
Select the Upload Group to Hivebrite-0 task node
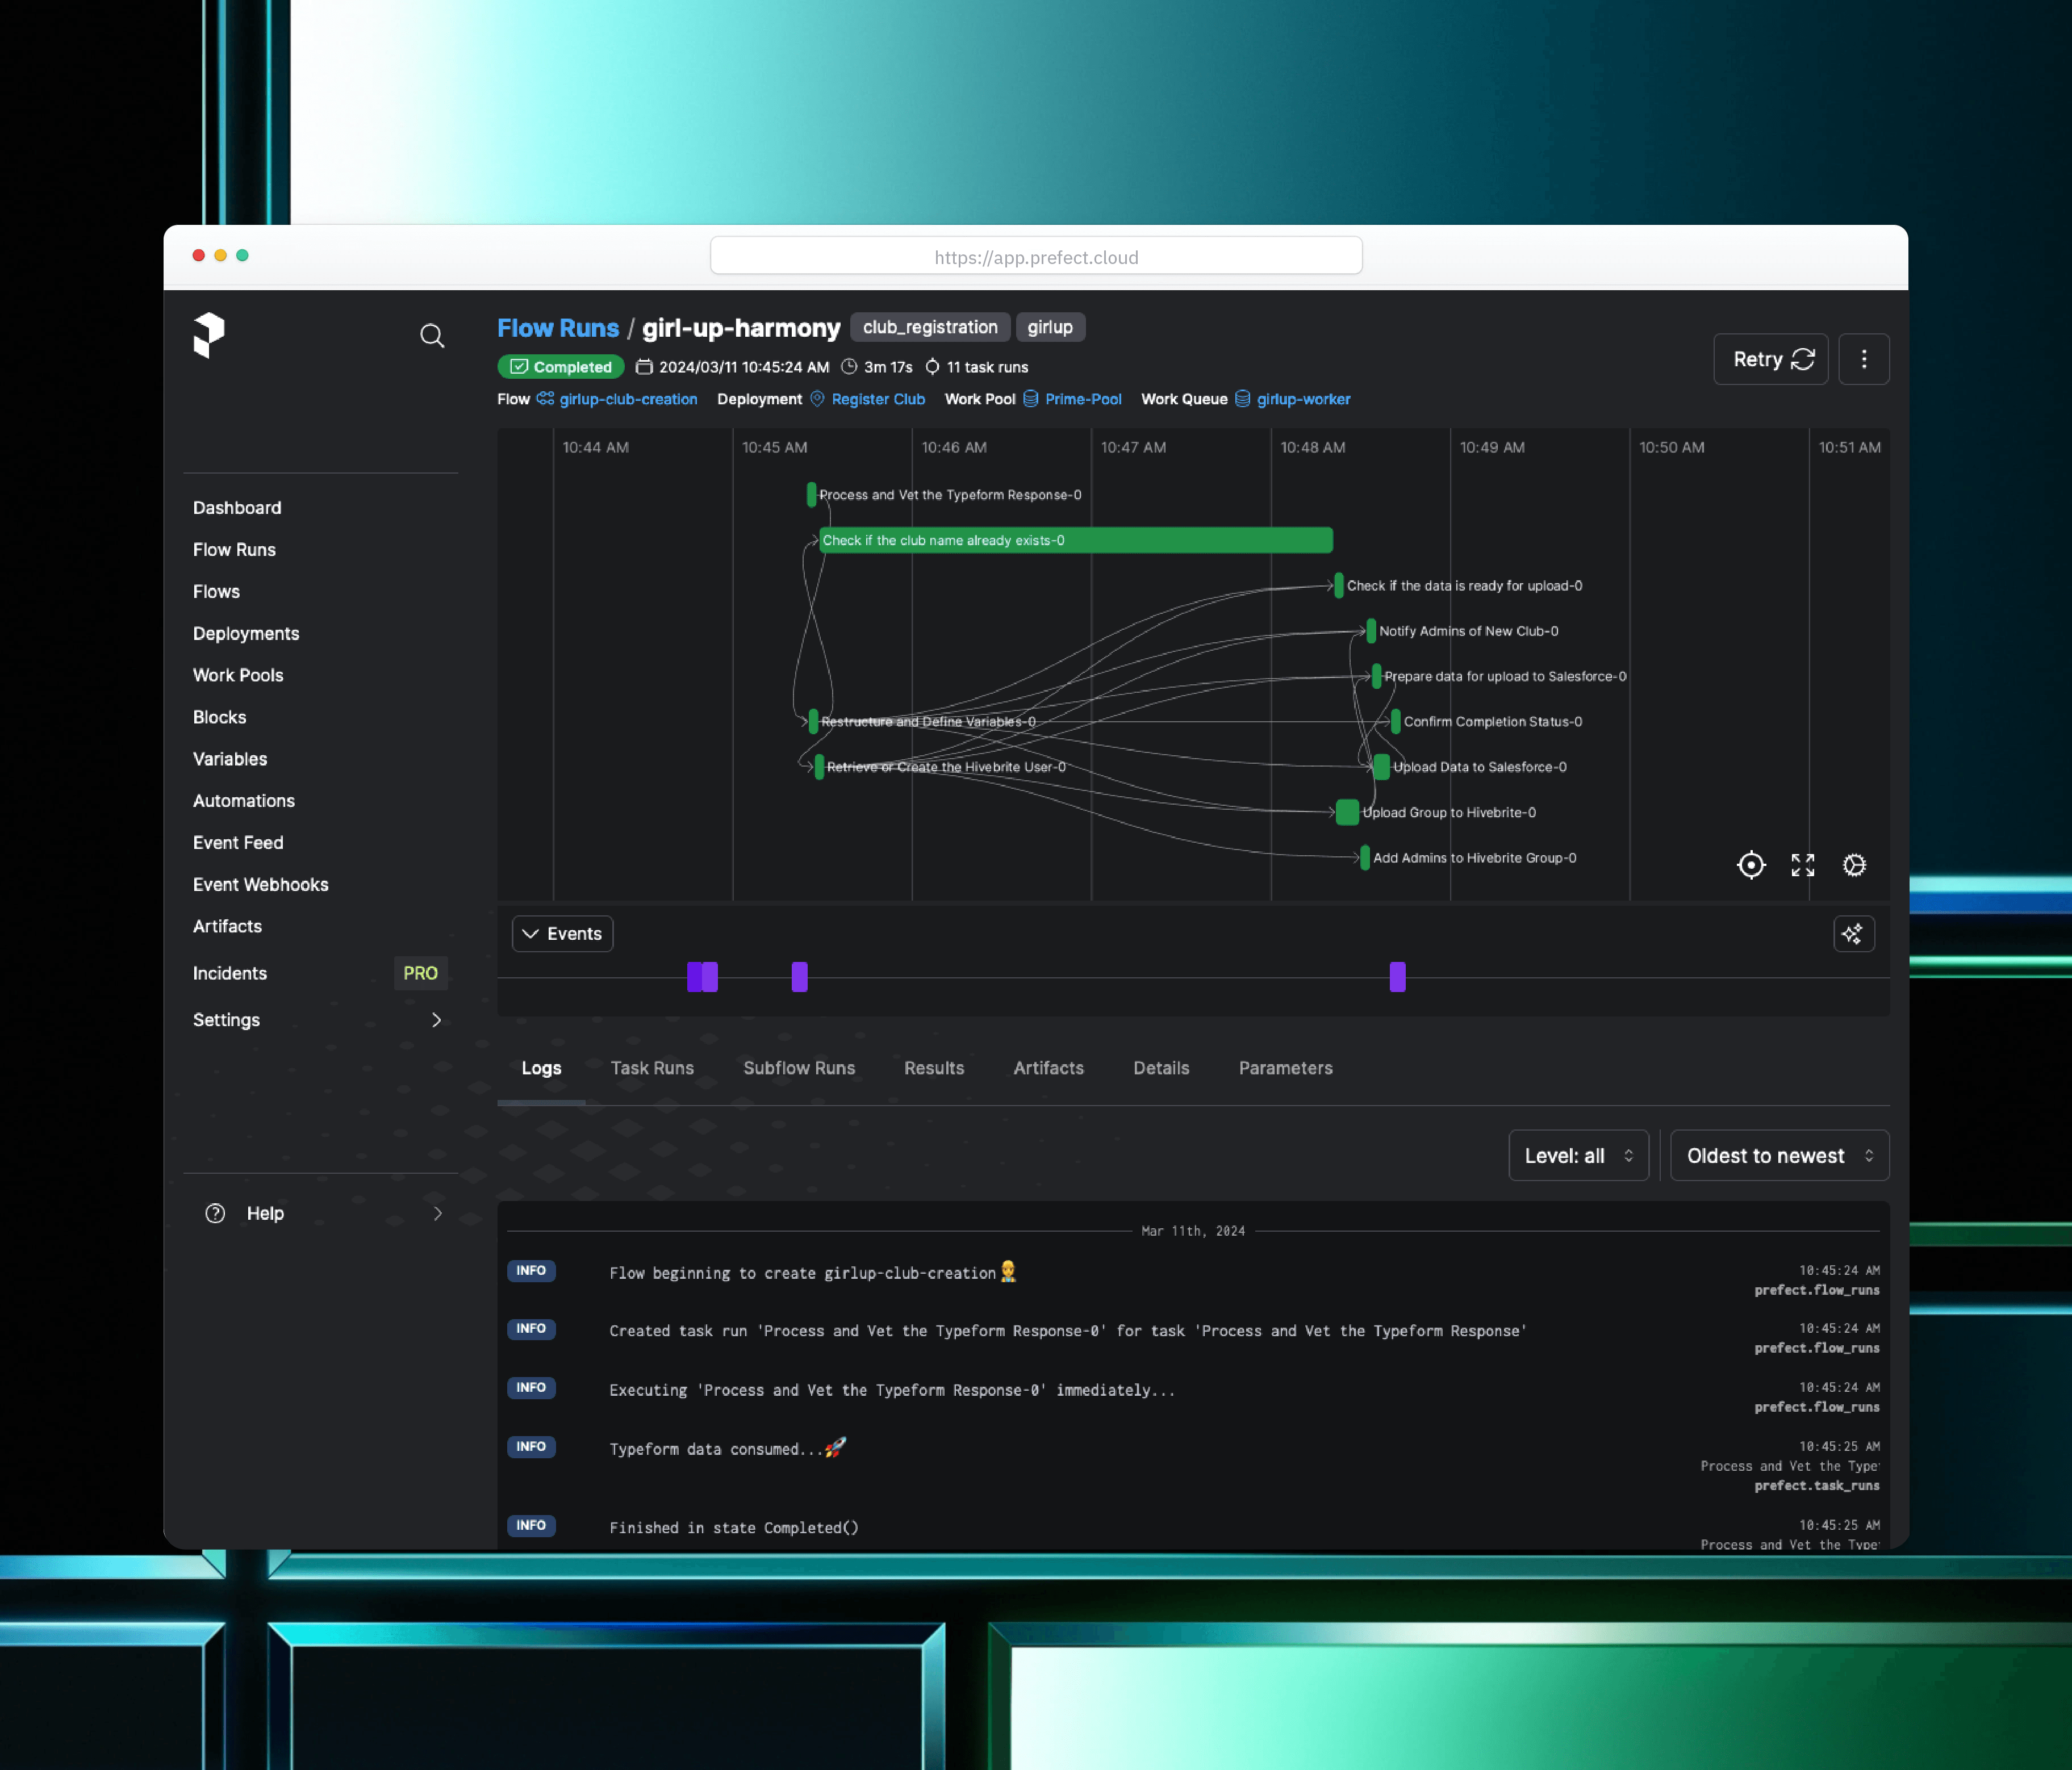pos(1347,812)
